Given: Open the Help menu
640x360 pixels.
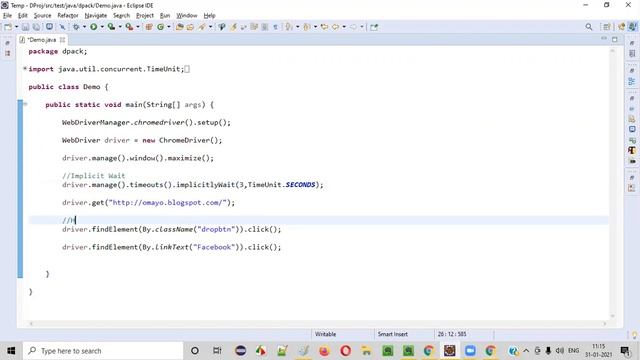Looking at the screenshot, I should [x=209, y=16].
